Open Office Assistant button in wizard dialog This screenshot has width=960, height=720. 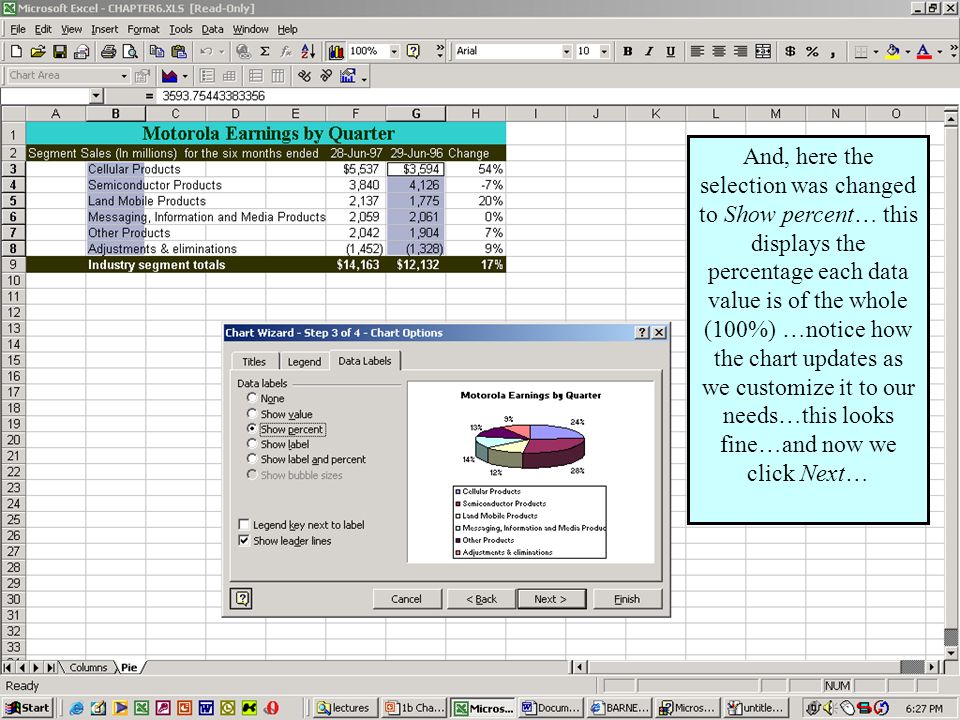tap(242, 598)
